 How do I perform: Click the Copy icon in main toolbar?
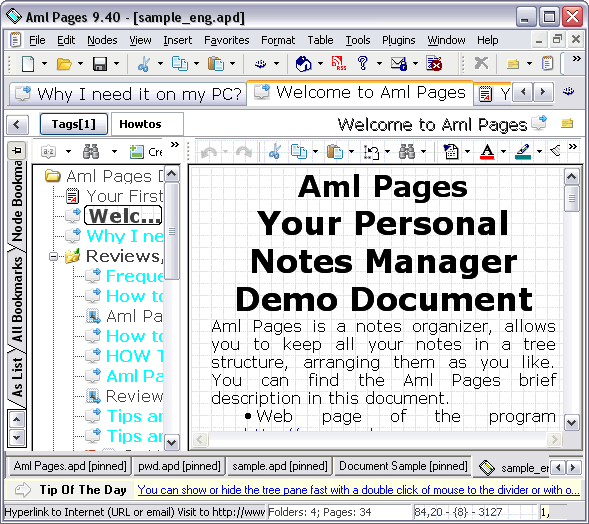[180, 63]
